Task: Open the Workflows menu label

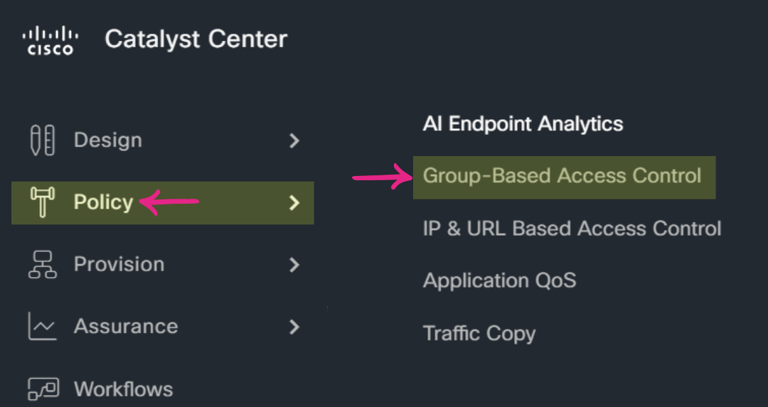Action: (x=123, y=389)
